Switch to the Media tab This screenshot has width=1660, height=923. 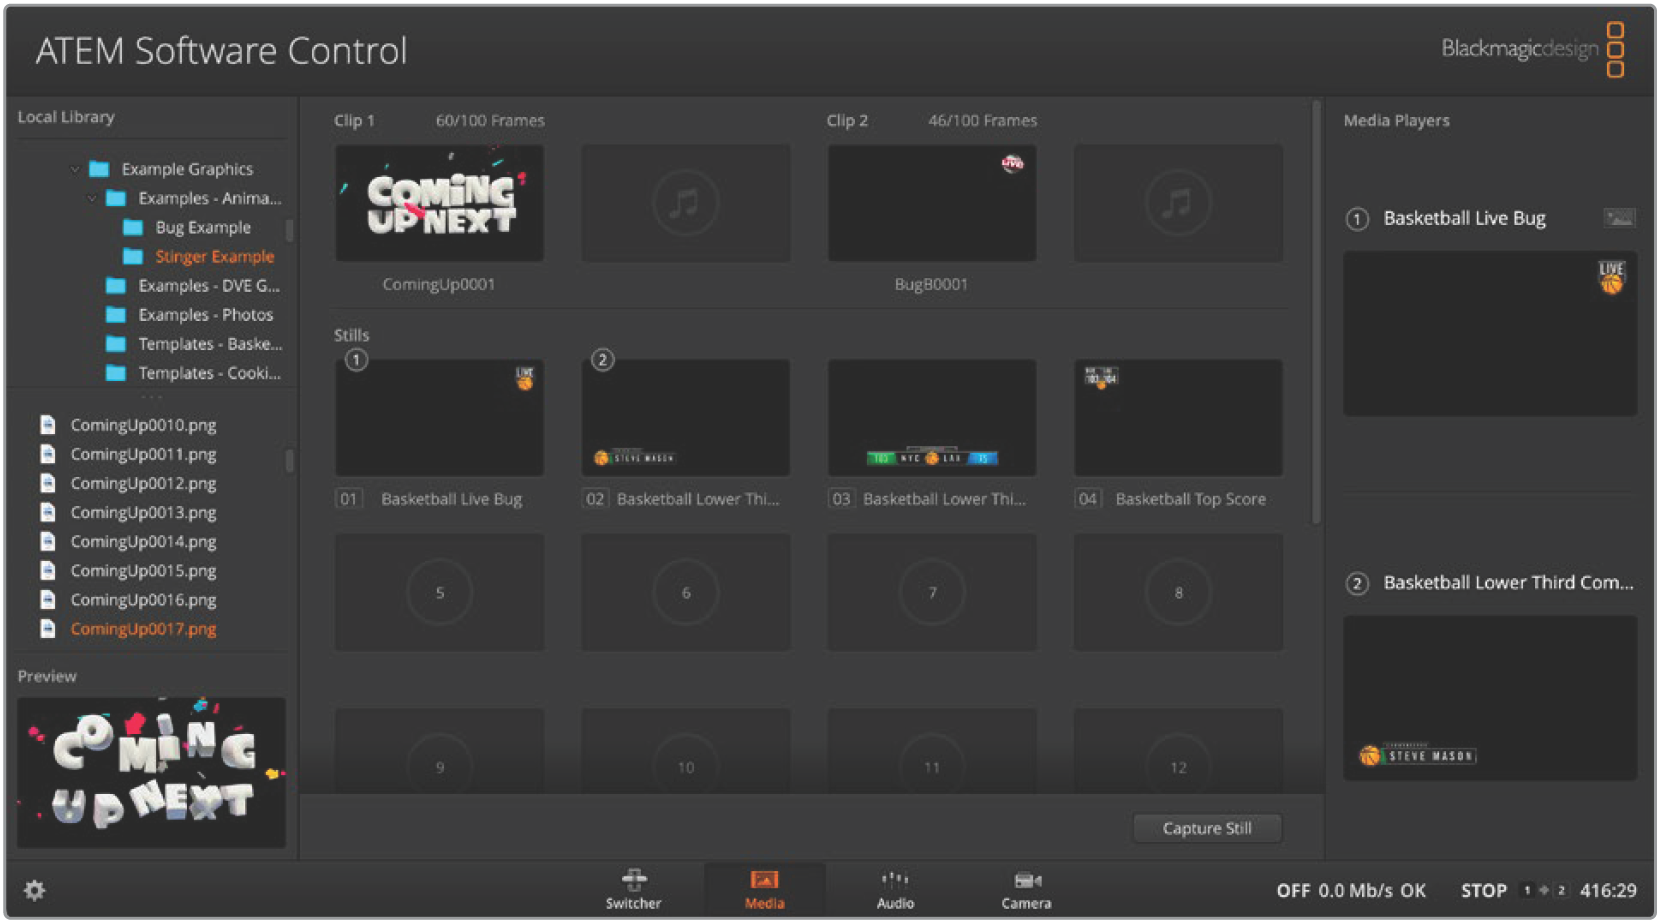point(765,890)
